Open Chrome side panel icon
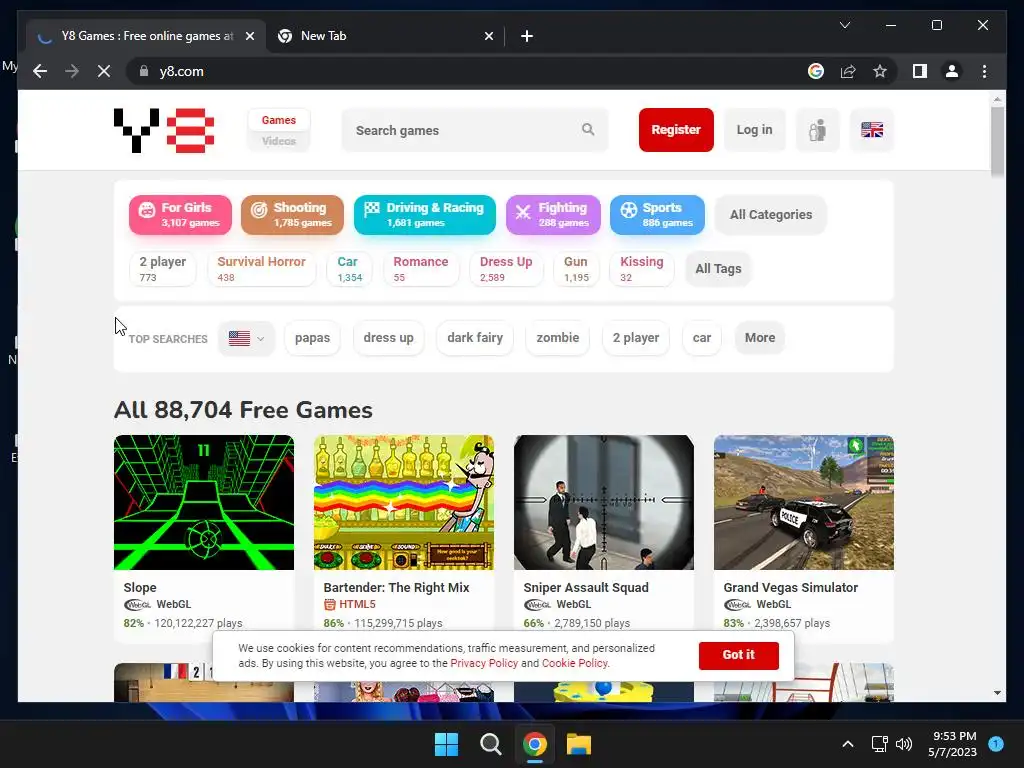The width and height of the screenshot is (1024, 768). (x=920, y=71)
